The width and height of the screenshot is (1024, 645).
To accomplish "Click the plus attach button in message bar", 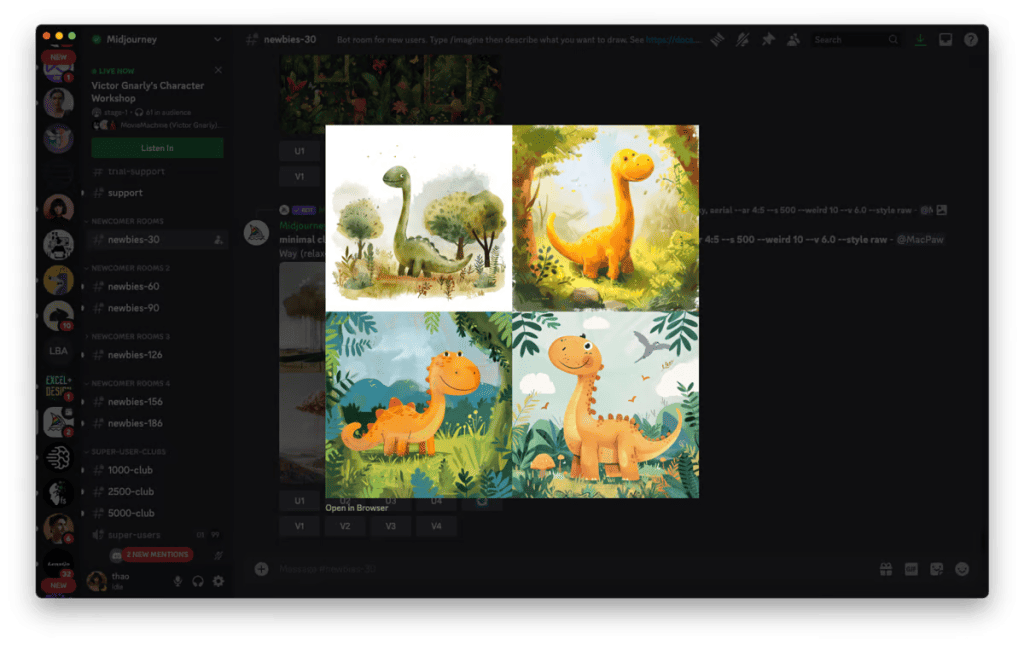I will coord(261,569).
